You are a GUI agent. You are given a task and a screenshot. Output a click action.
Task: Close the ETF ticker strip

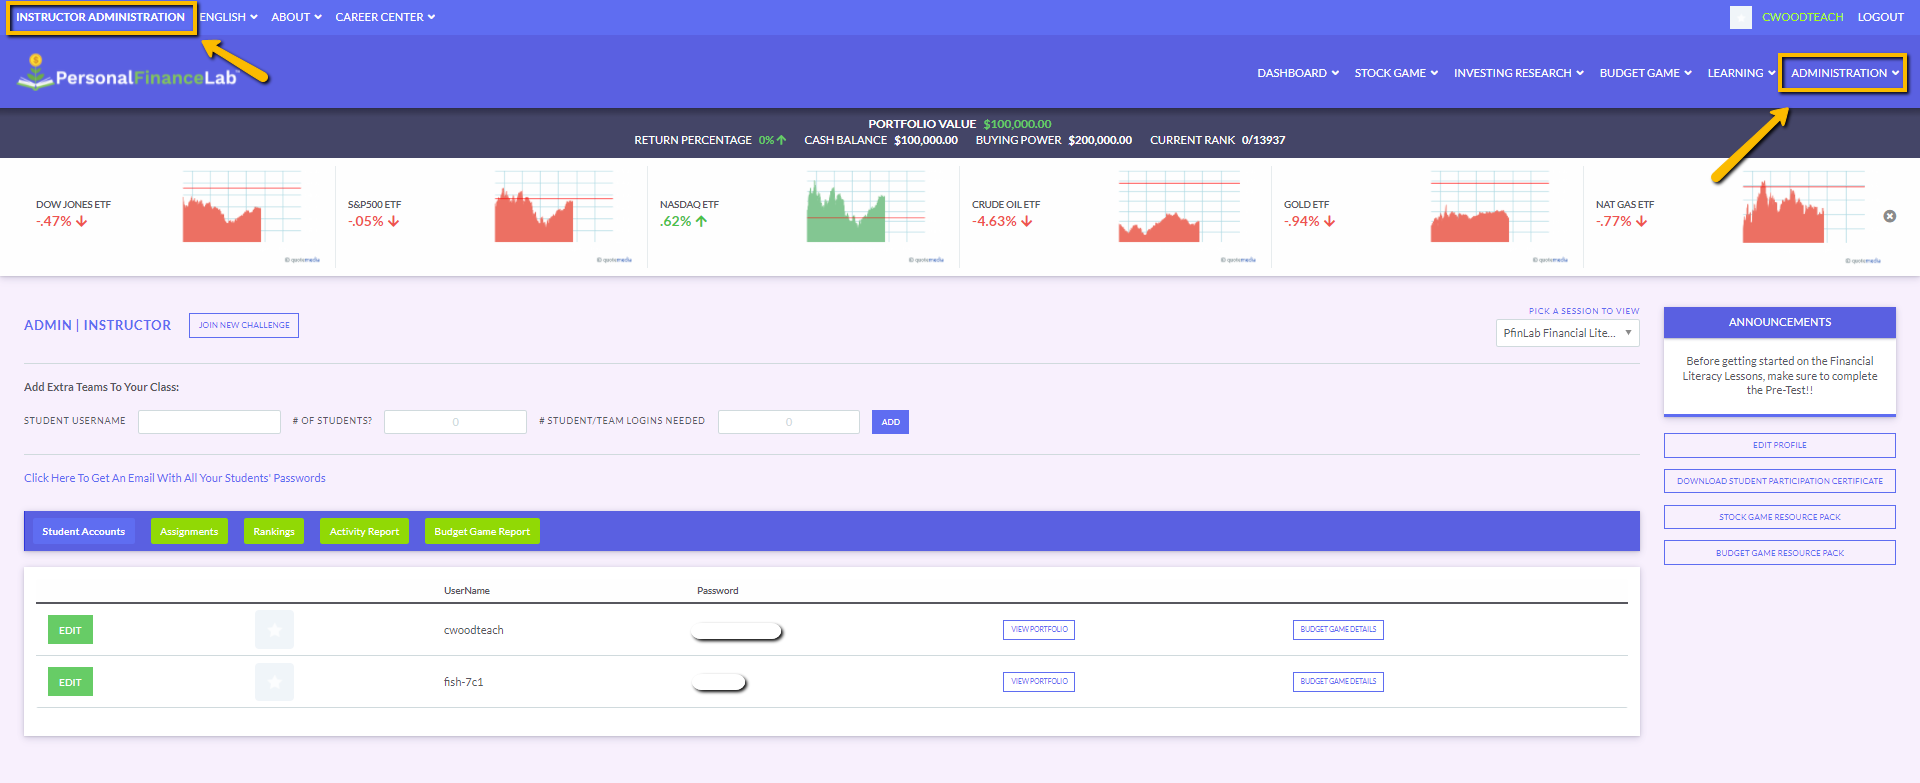(1890, 216)
